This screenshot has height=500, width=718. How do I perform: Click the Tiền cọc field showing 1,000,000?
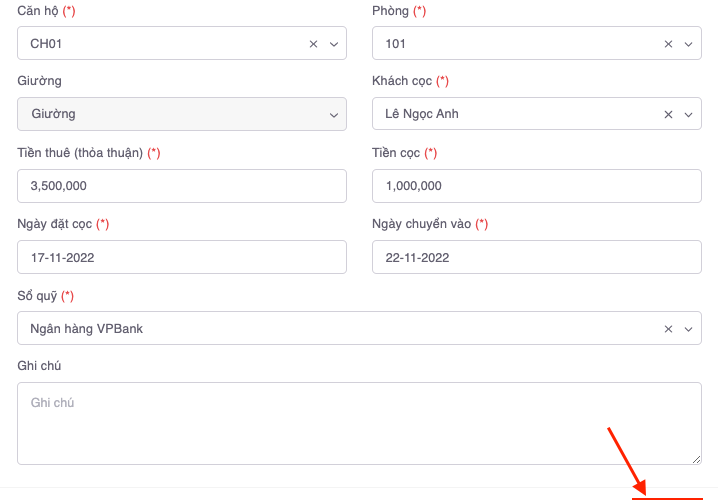tap(536, 186)
